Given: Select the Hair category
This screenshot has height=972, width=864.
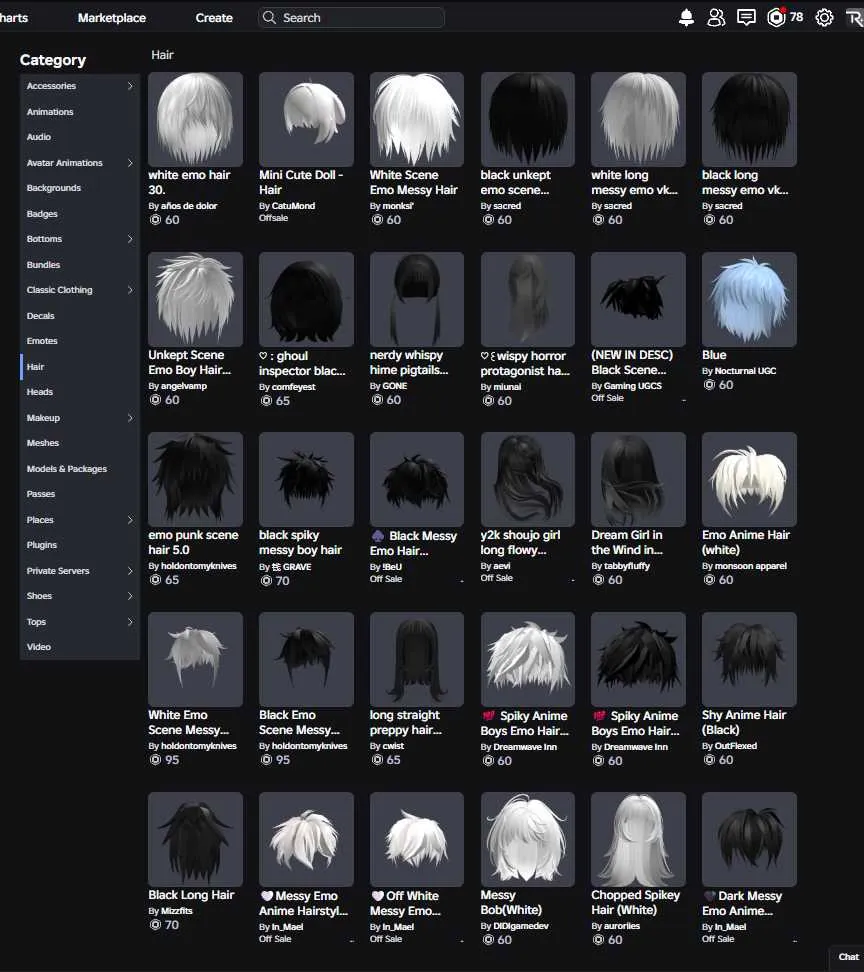Looking at the screenshot, I should tap(80, 367).
